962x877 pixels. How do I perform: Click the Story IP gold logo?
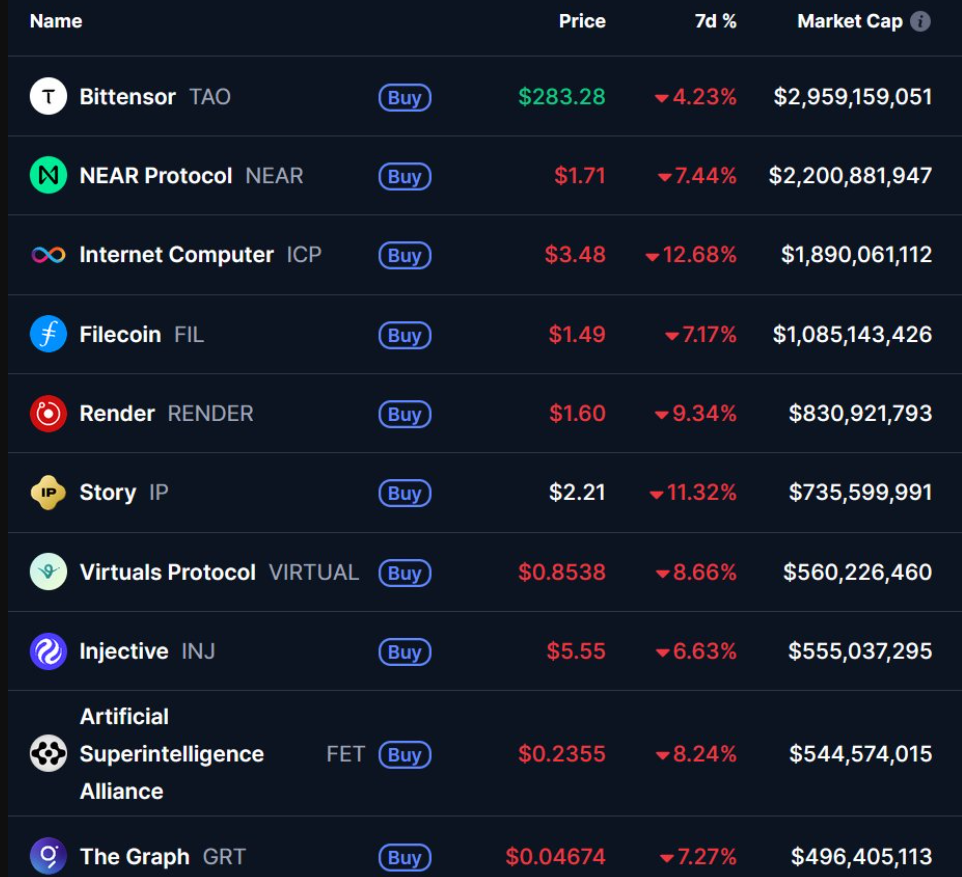(x=48, y=493)
